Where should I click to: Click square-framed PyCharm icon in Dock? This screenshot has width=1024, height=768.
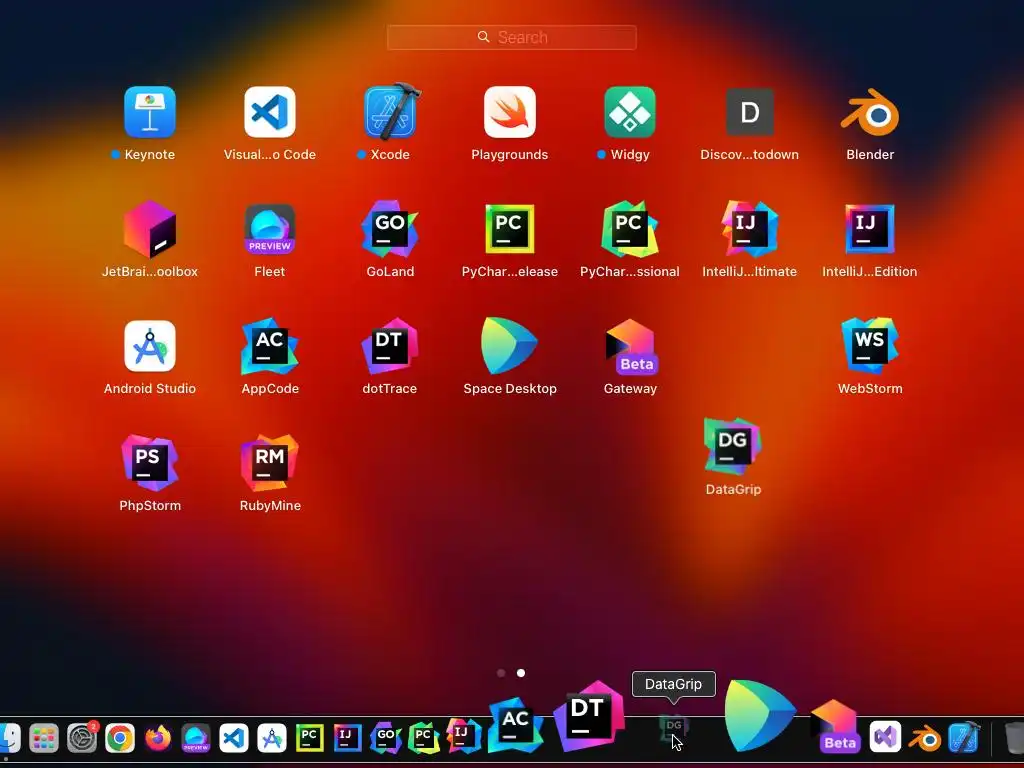click(310, 738)
